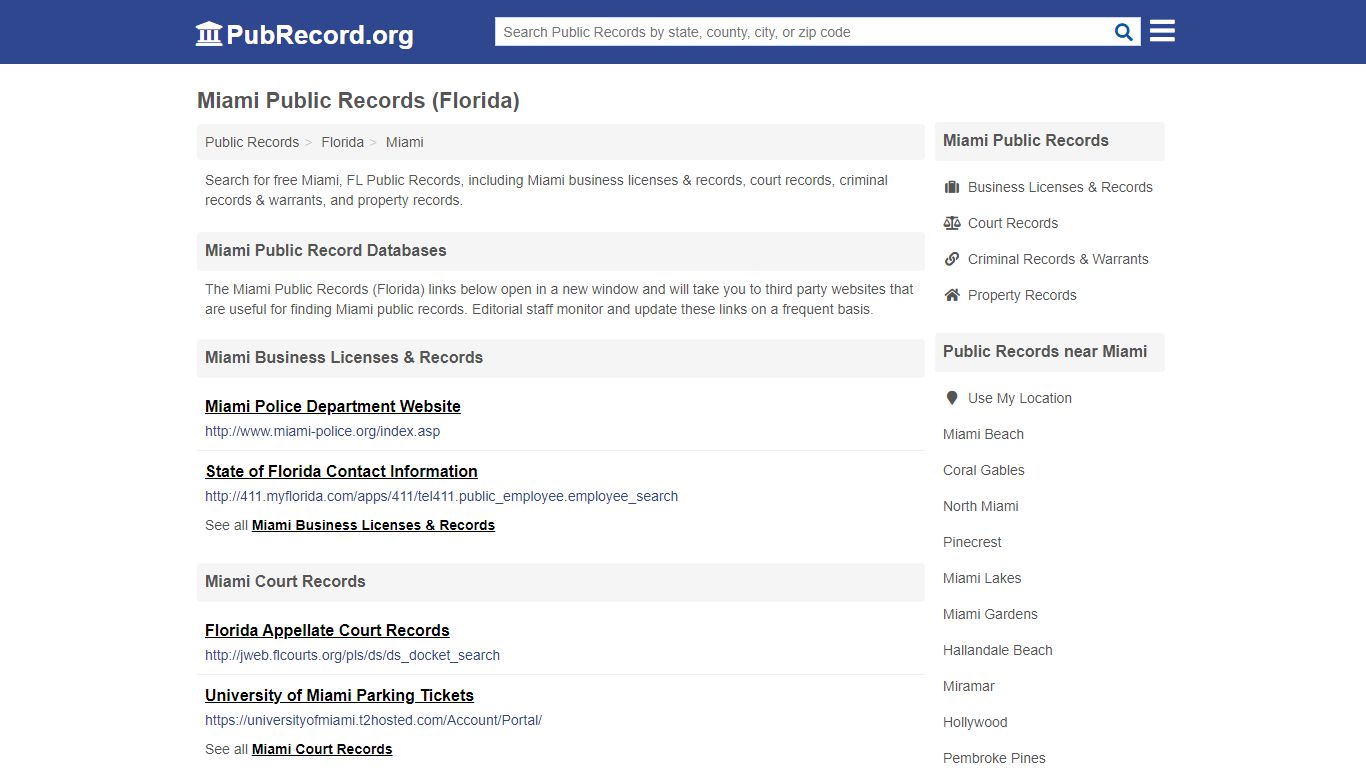The image size is (1366, 768).
Task: Go to Hollywood records
Action: point(975,722)
